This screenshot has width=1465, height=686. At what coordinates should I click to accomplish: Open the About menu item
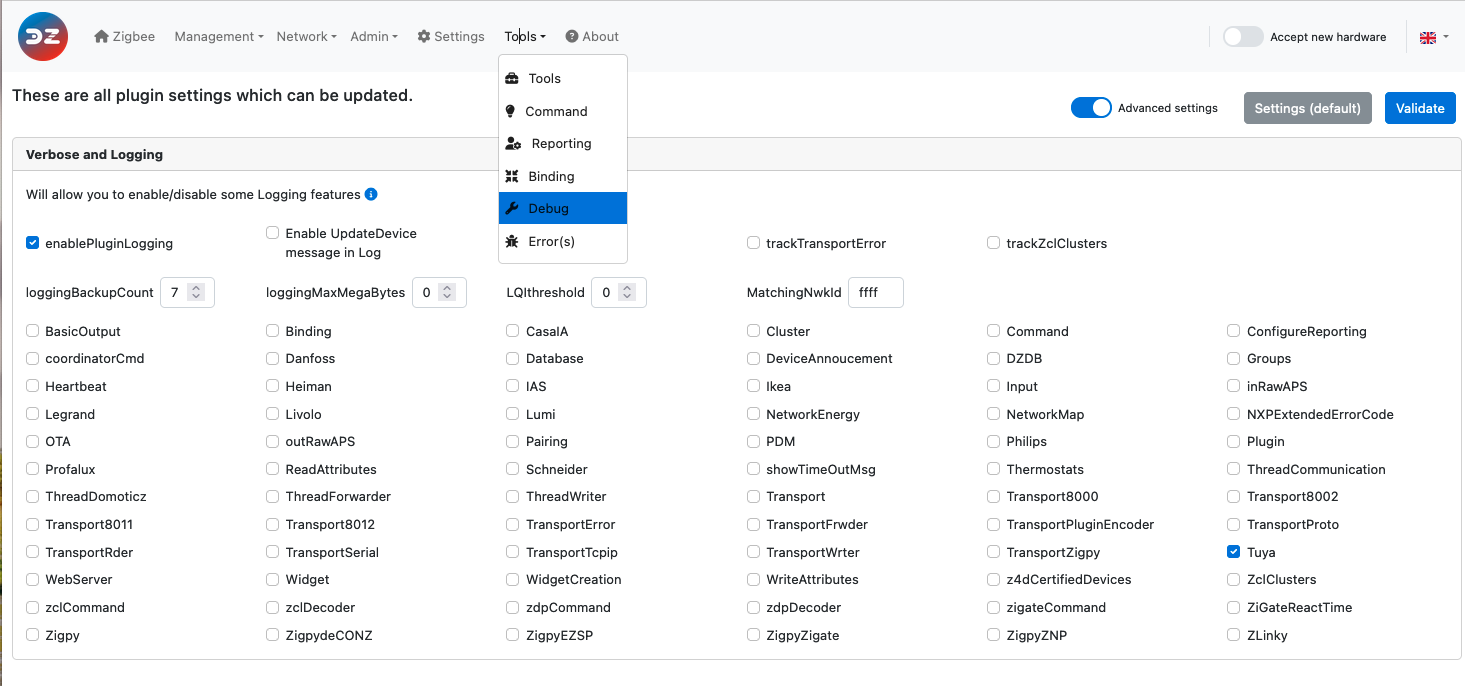point(592,37)
